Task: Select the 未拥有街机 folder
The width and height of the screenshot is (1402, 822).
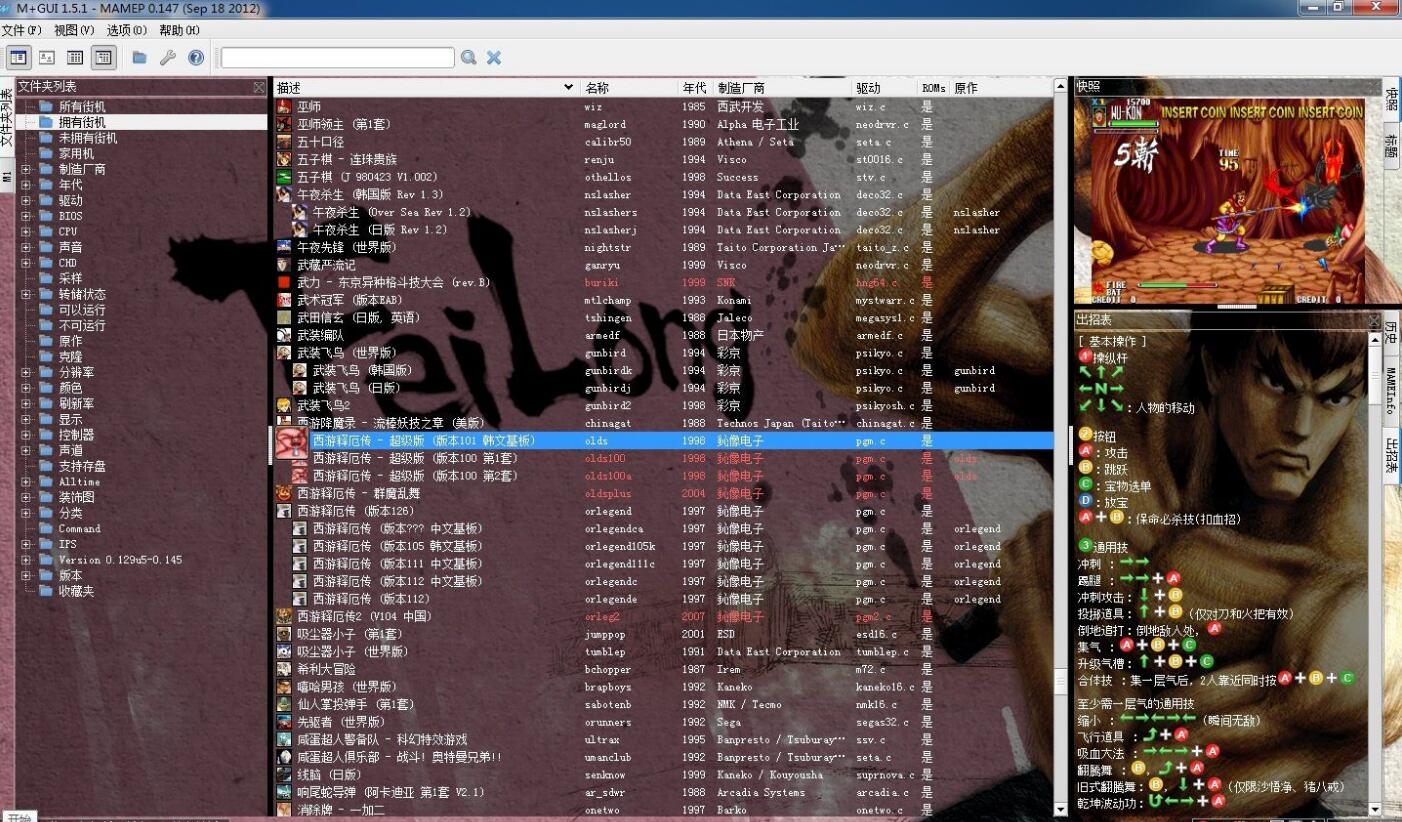Action: tap(88, 138)
